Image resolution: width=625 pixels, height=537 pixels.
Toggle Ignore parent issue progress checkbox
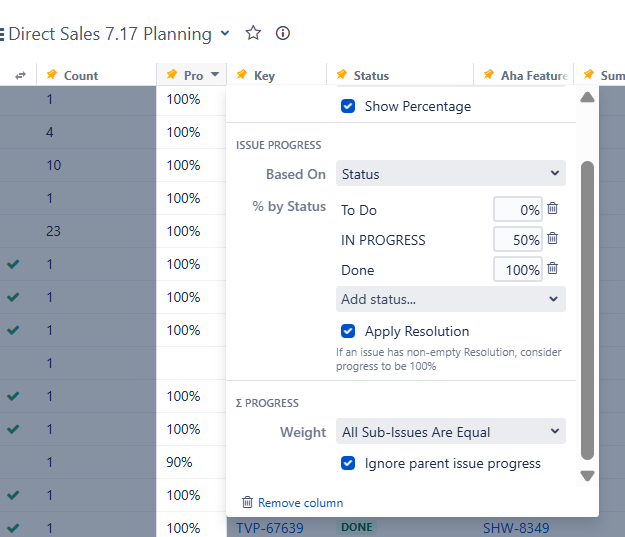coord(348,463)
